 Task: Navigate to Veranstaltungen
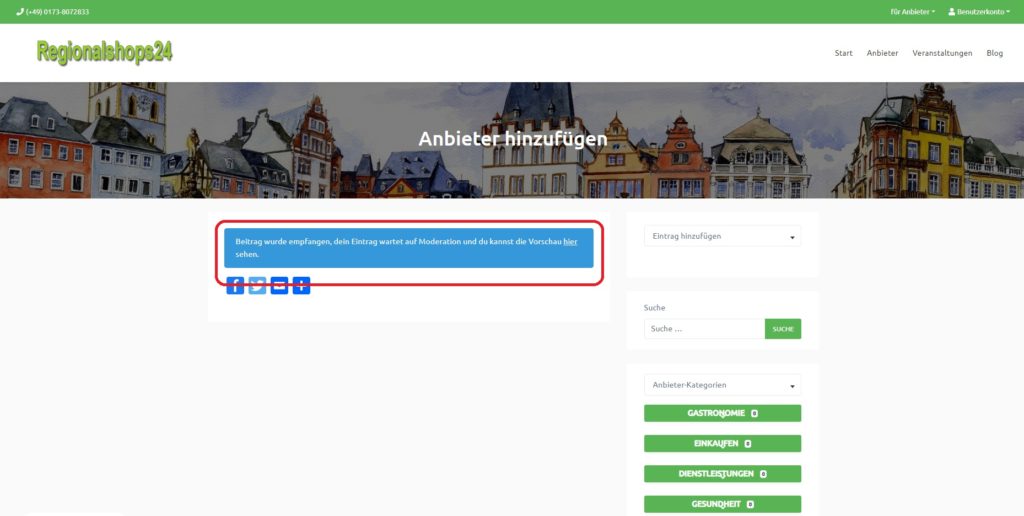[x=942, y=53]
